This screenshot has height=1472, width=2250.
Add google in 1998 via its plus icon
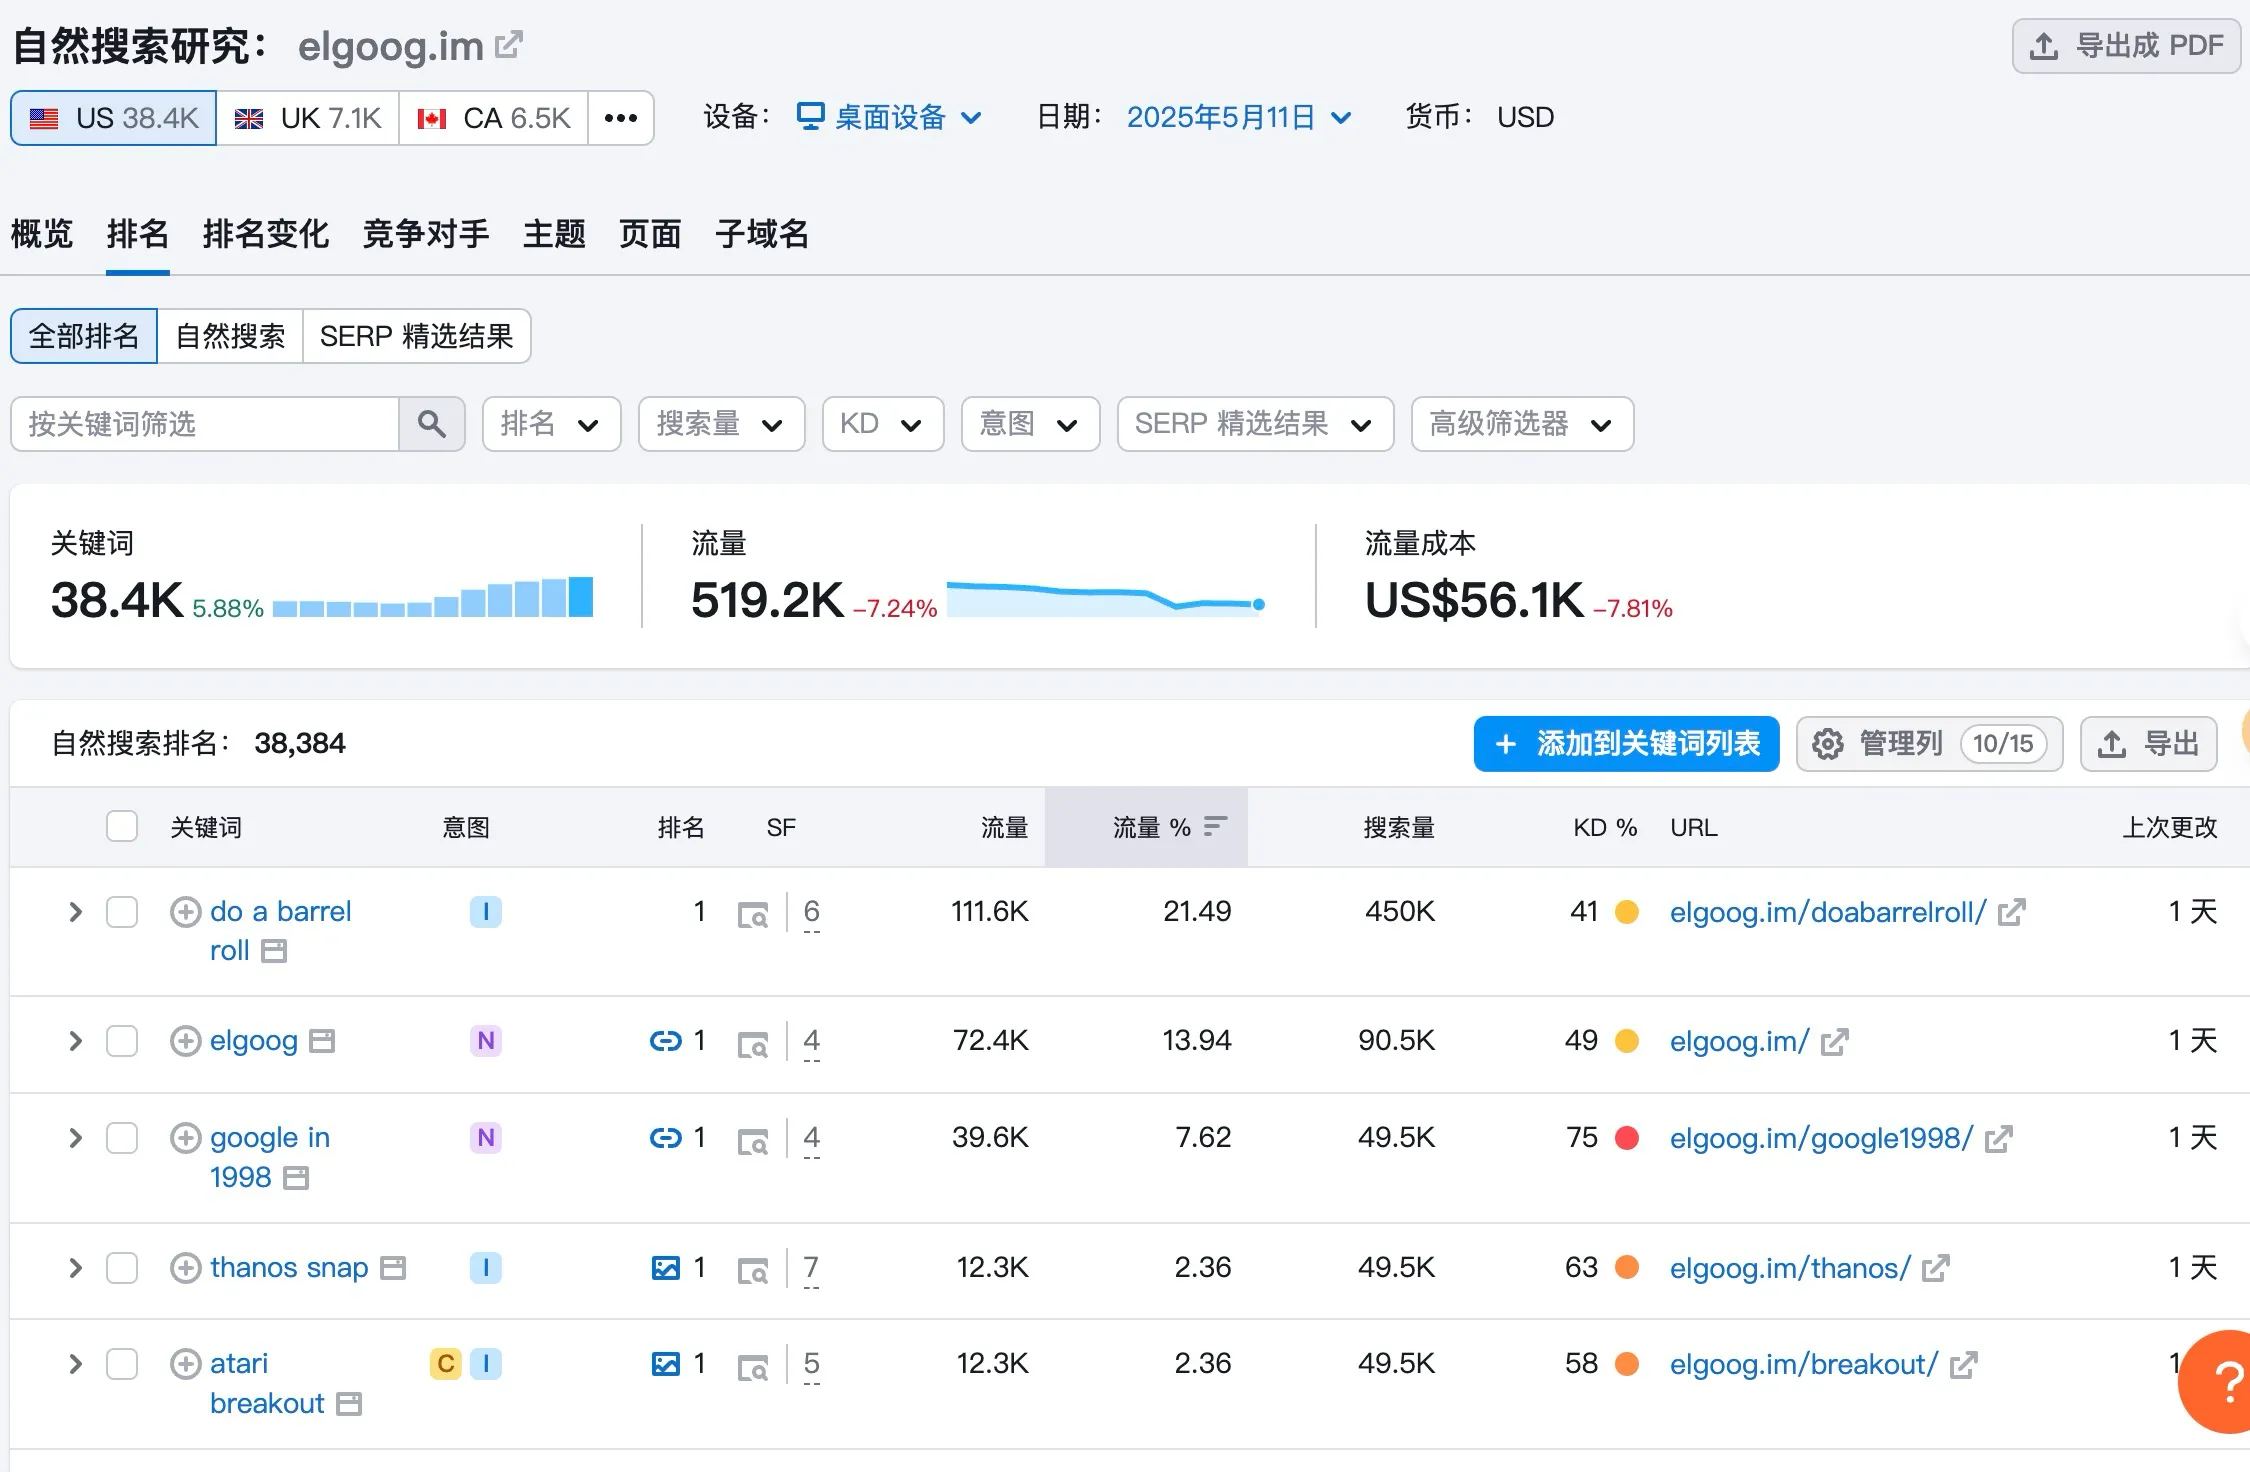tap(185, 1138)
